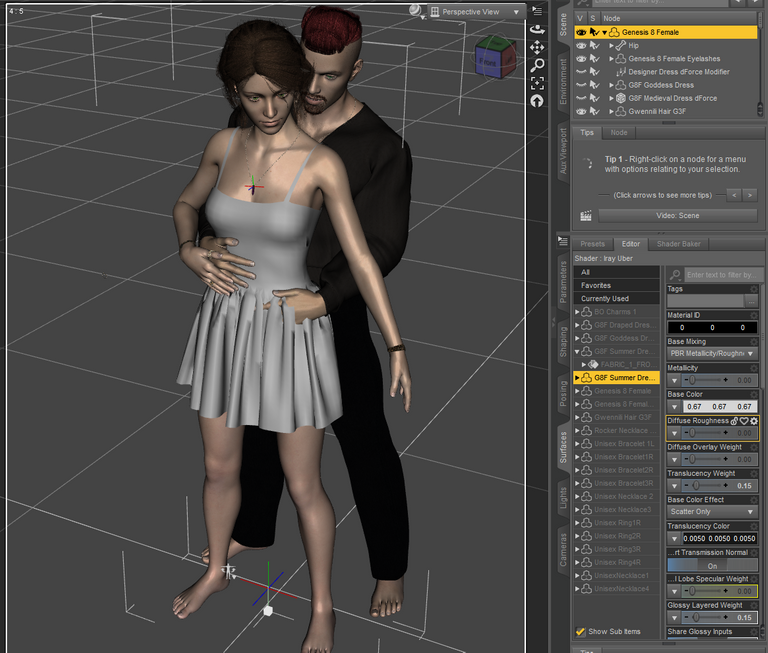Open the Posing side tab
Image resolution: width=768 pixels, height=653 pixels.
coord(563,393)
